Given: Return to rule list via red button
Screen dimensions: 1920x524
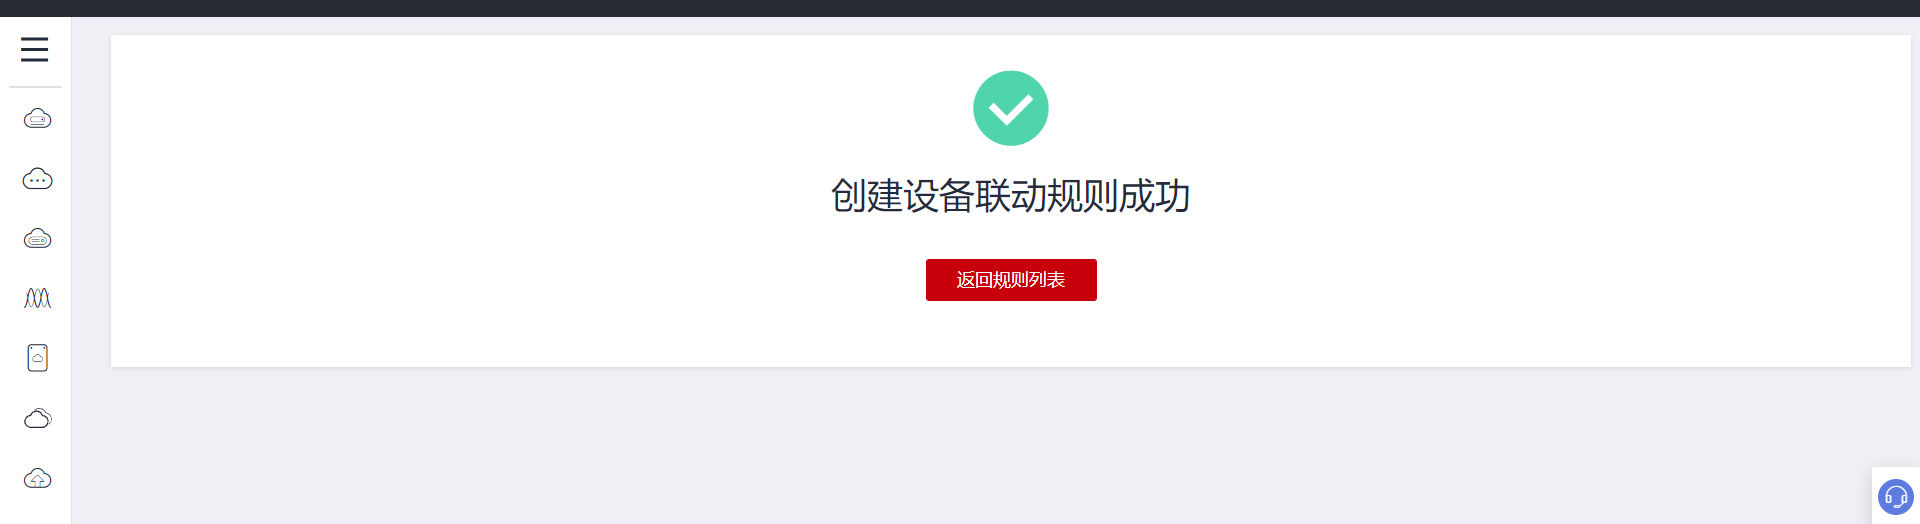Looking at the screenshot, I should [x=1011, y=280].
